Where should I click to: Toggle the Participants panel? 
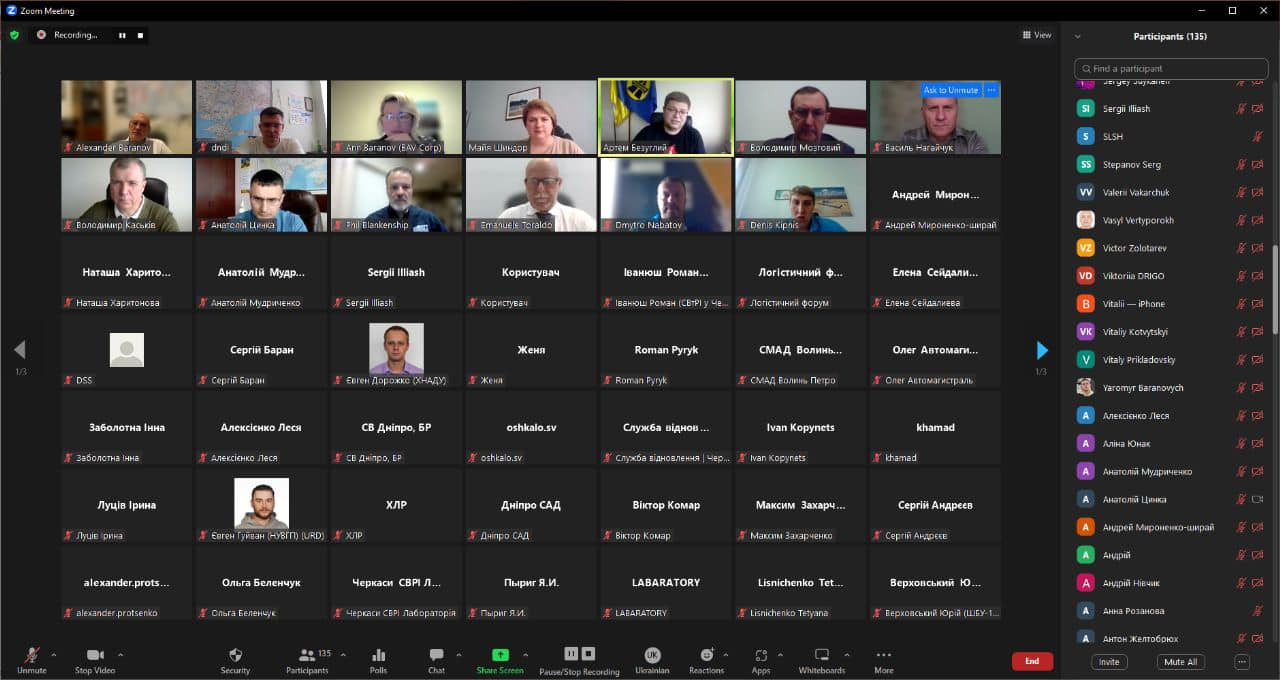pos(307,656)
